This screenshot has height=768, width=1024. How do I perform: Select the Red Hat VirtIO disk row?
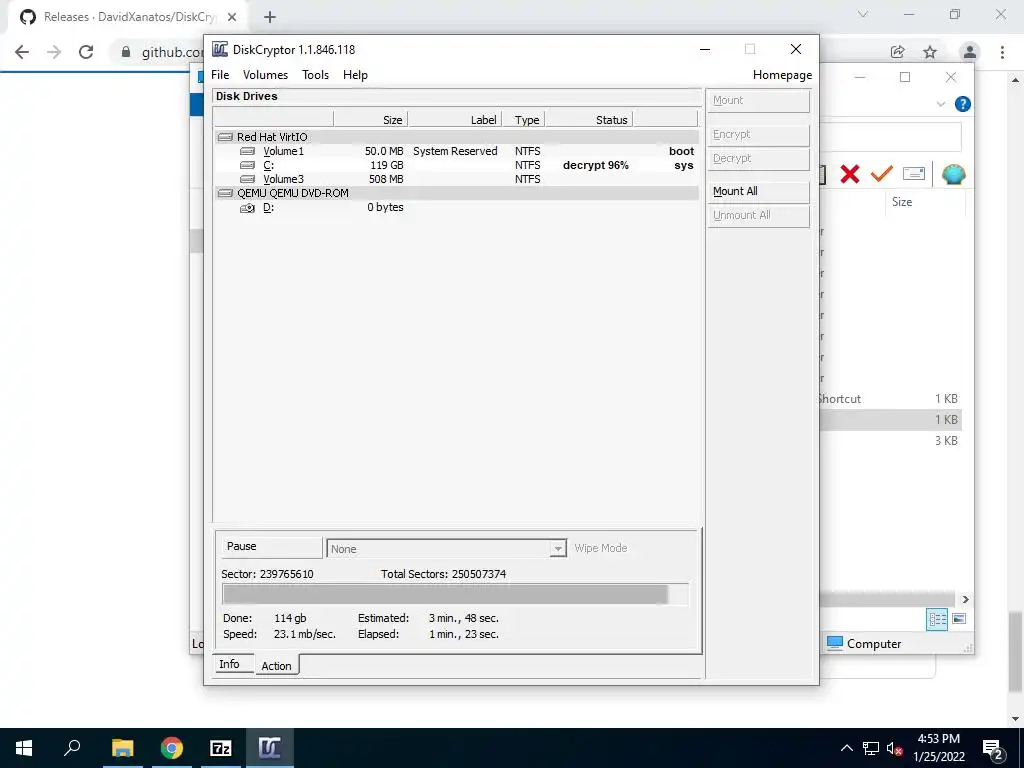pyautogui.click(x=457, y=137)
